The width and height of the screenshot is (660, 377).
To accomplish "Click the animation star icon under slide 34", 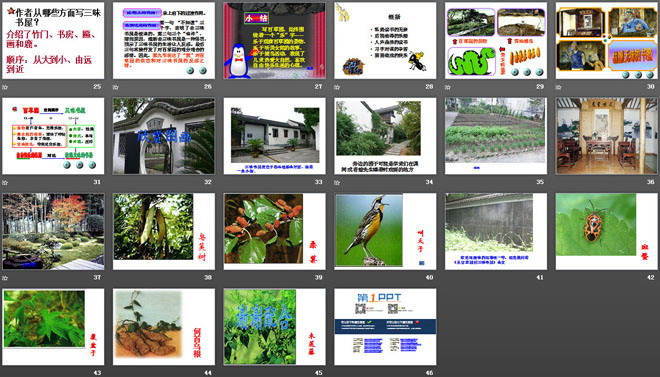I will 337,183.
